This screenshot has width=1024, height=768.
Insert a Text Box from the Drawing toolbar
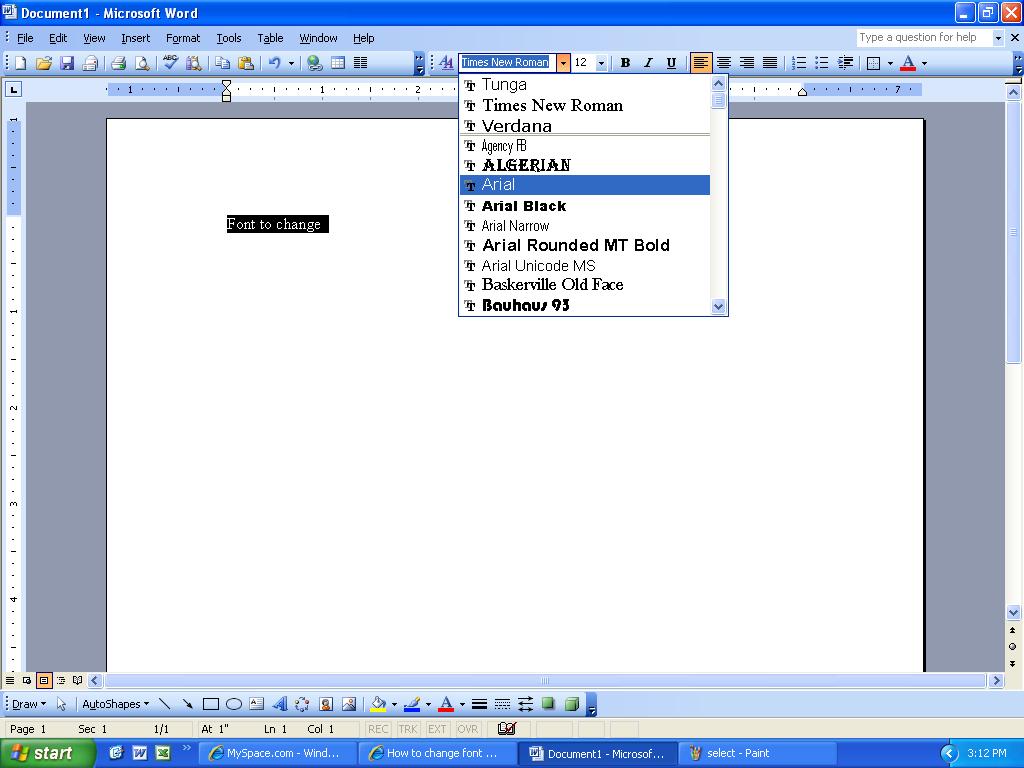tap(257, 704)
